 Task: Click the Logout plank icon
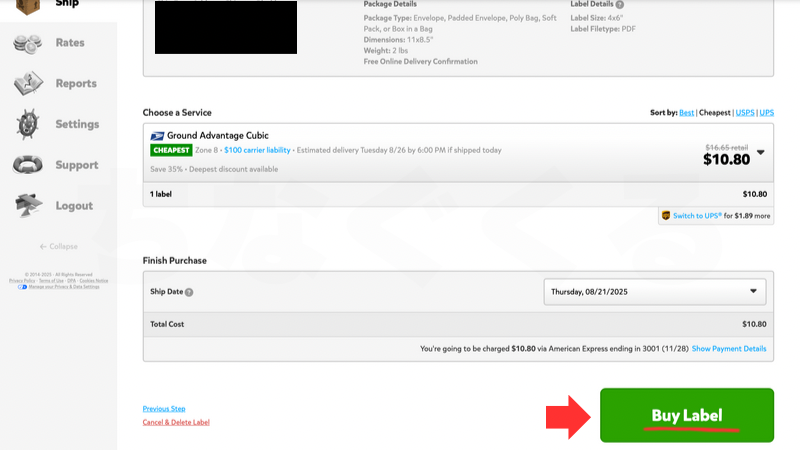point(27,206)
